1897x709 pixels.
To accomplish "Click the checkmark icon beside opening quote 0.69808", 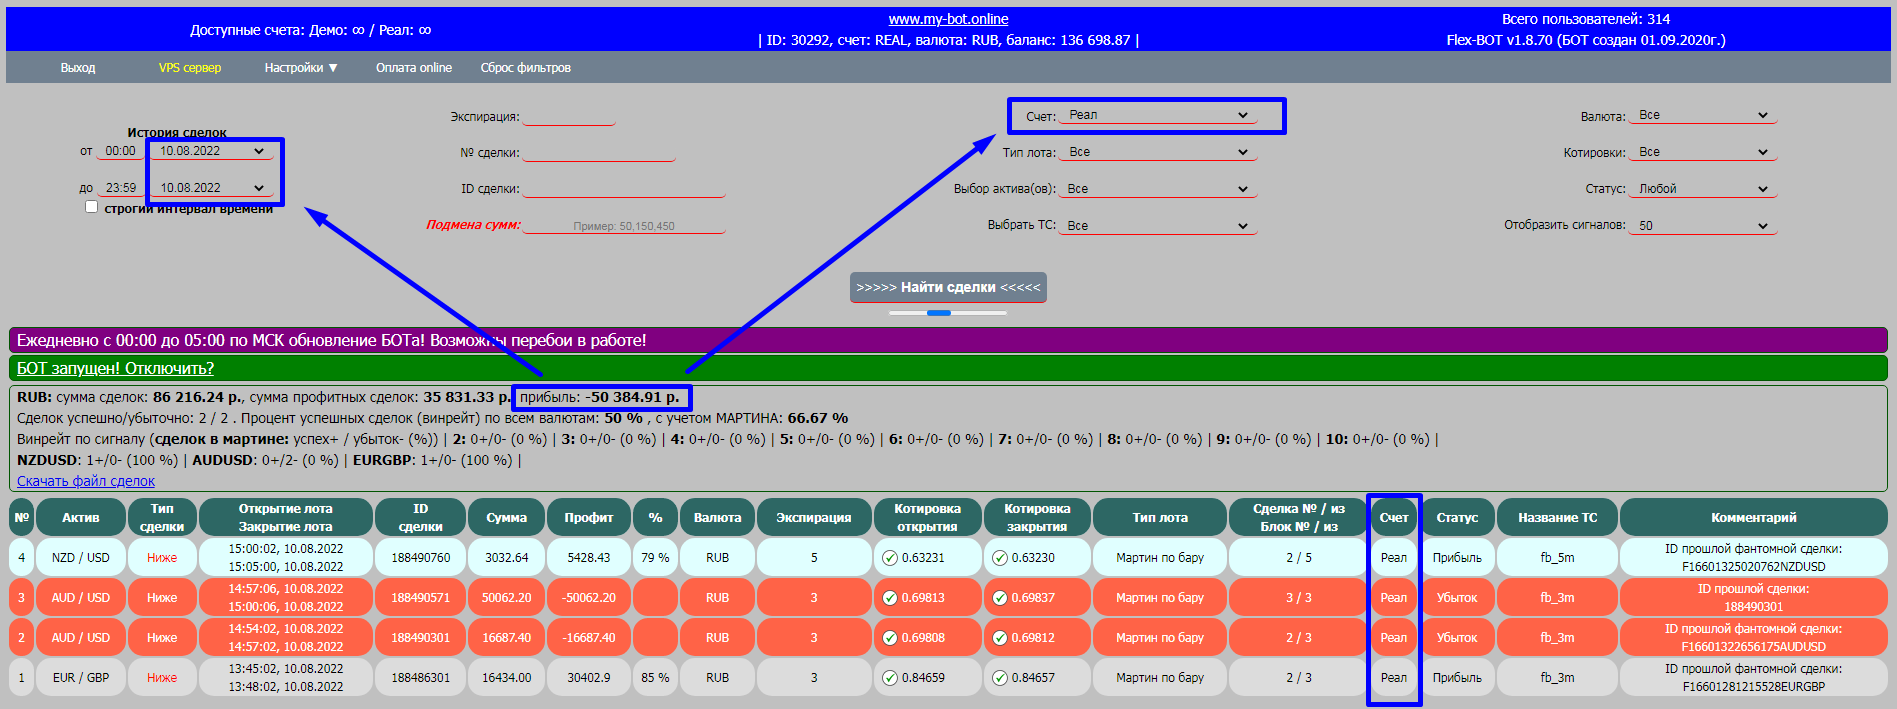I will pyautogui.click(x=890, y=638).
